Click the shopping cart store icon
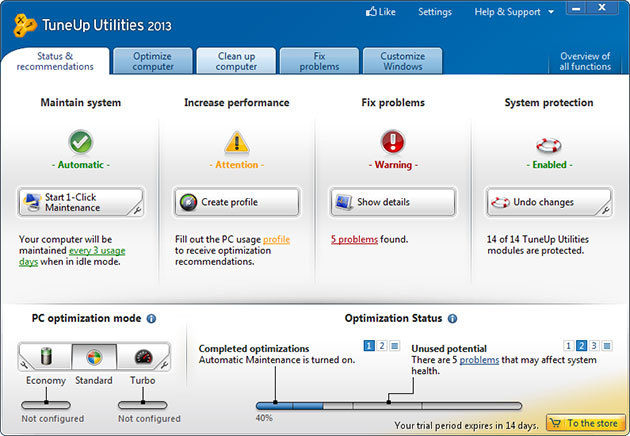This screenshot has height=436, width=630. (x=555, y=423)
